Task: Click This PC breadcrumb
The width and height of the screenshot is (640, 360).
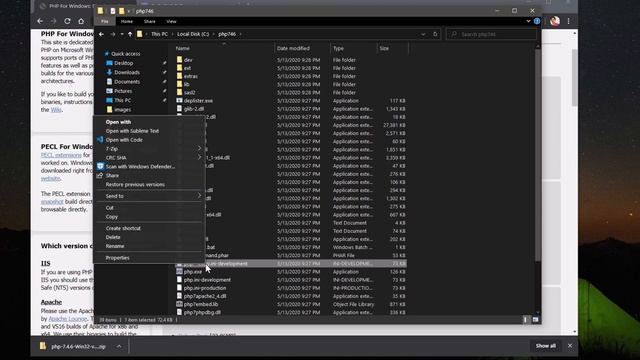Action: pos(159,34)
